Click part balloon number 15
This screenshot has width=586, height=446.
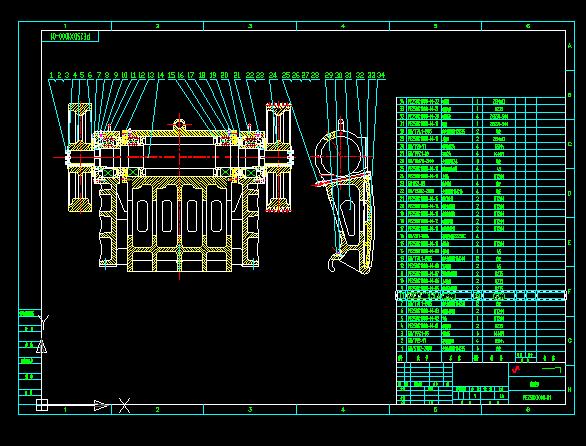[x=171, y=75]
